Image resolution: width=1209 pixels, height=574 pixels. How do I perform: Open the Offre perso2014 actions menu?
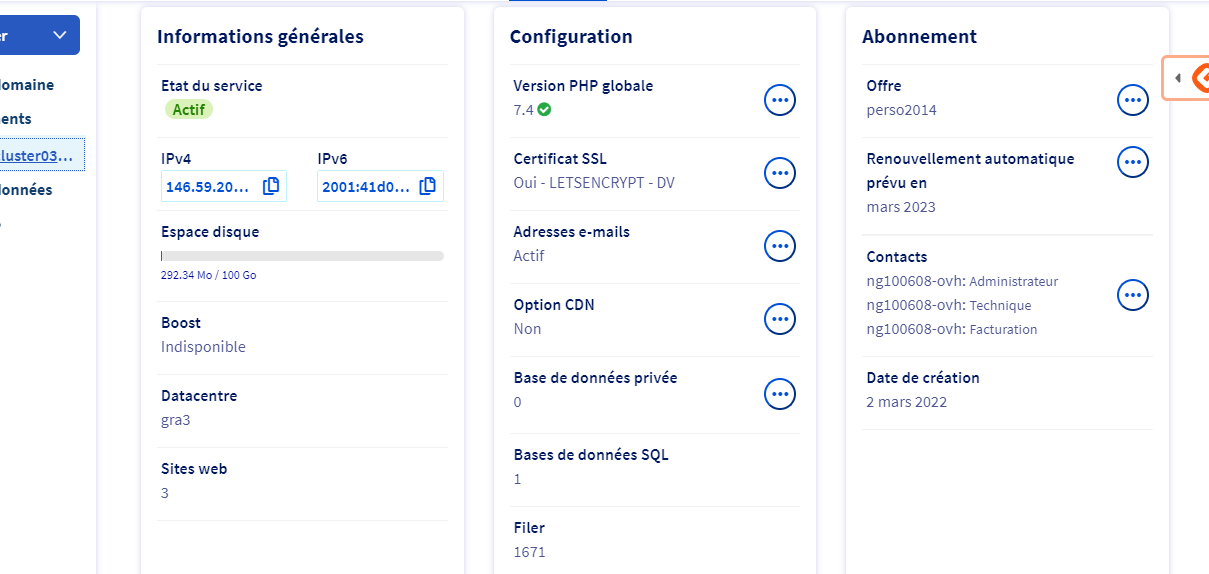coord(1132,100)
